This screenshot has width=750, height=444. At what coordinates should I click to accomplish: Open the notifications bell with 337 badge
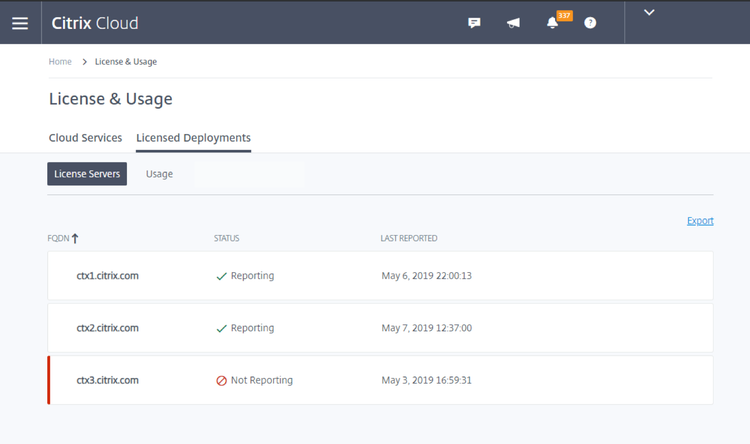[x=553, y=22]
